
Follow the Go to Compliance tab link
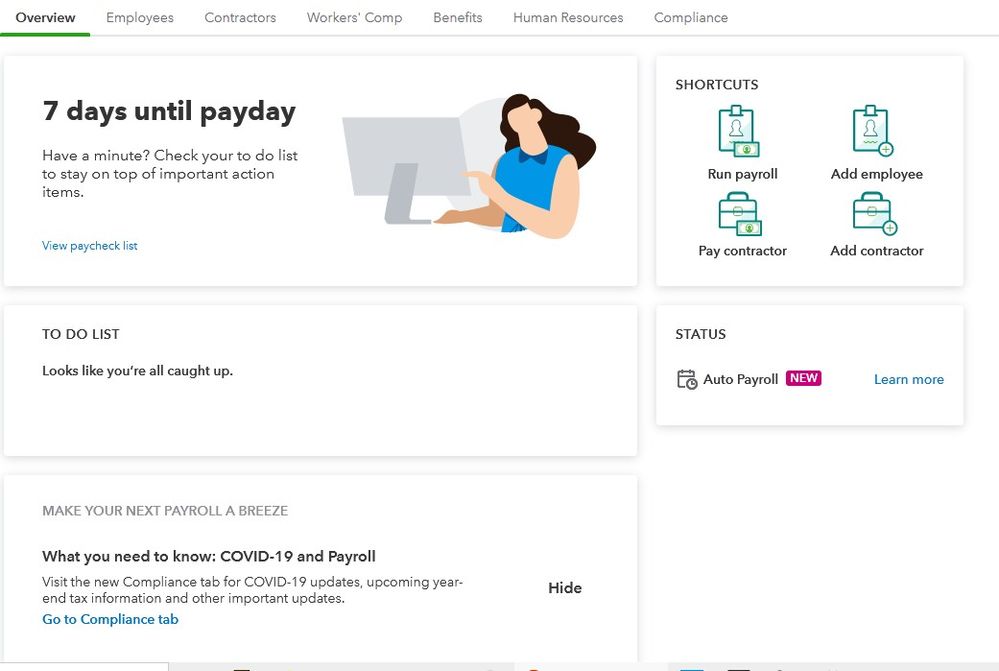coord(110,620)
